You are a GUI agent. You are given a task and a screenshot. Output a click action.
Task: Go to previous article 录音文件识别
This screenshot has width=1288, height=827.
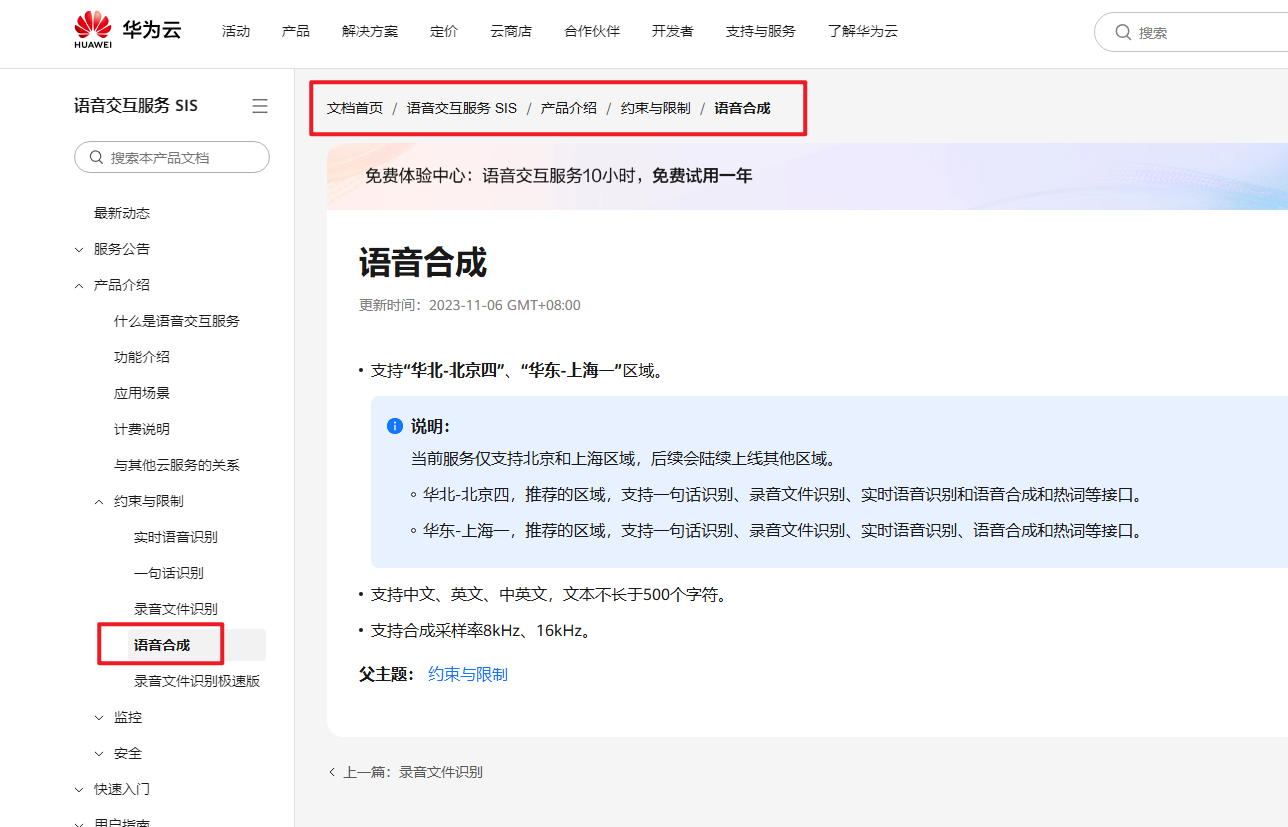(x=441, y=772)
